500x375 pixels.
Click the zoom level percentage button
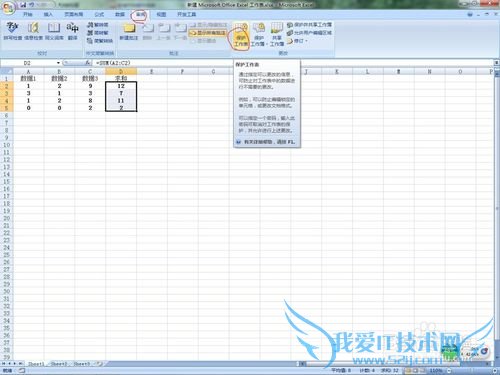436,370
